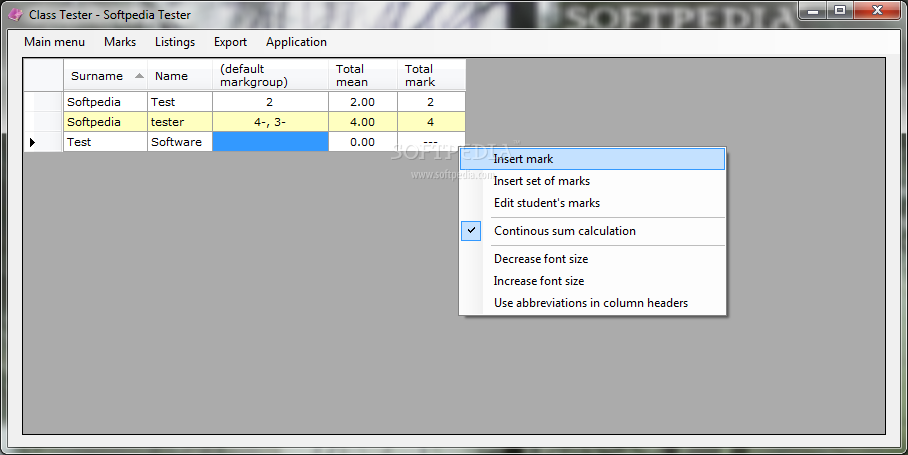Open the Listings menu
Screen dimensions: 908x455
[x=175, y=42]
